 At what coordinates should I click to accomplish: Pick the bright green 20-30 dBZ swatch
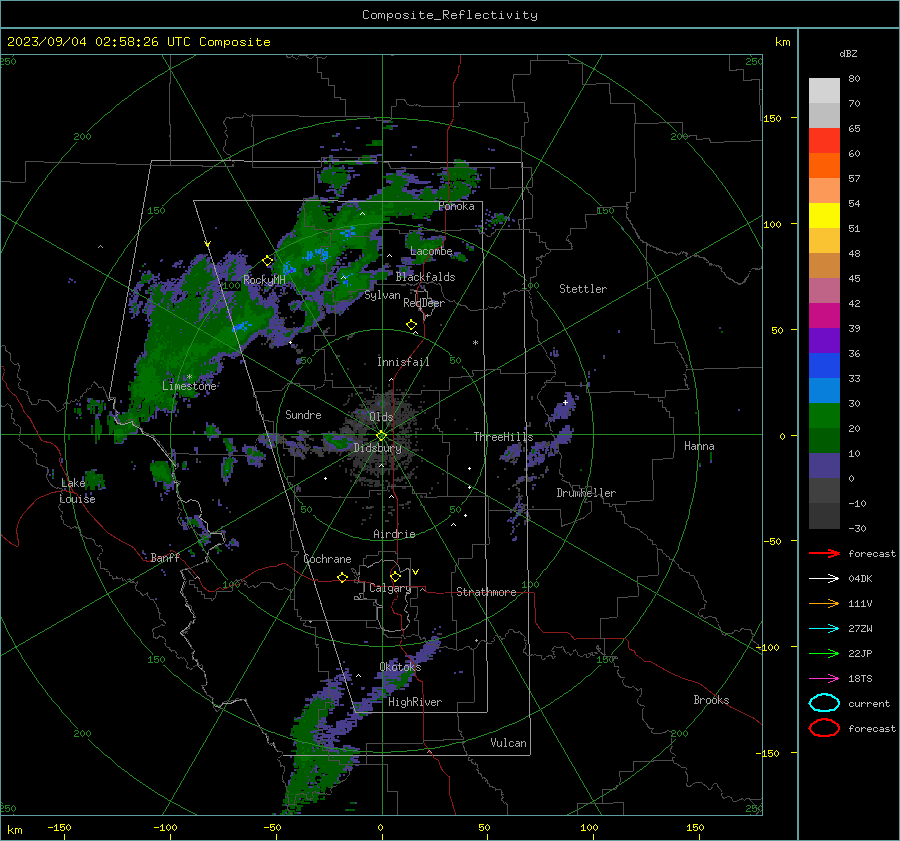(x=824, y=416)
